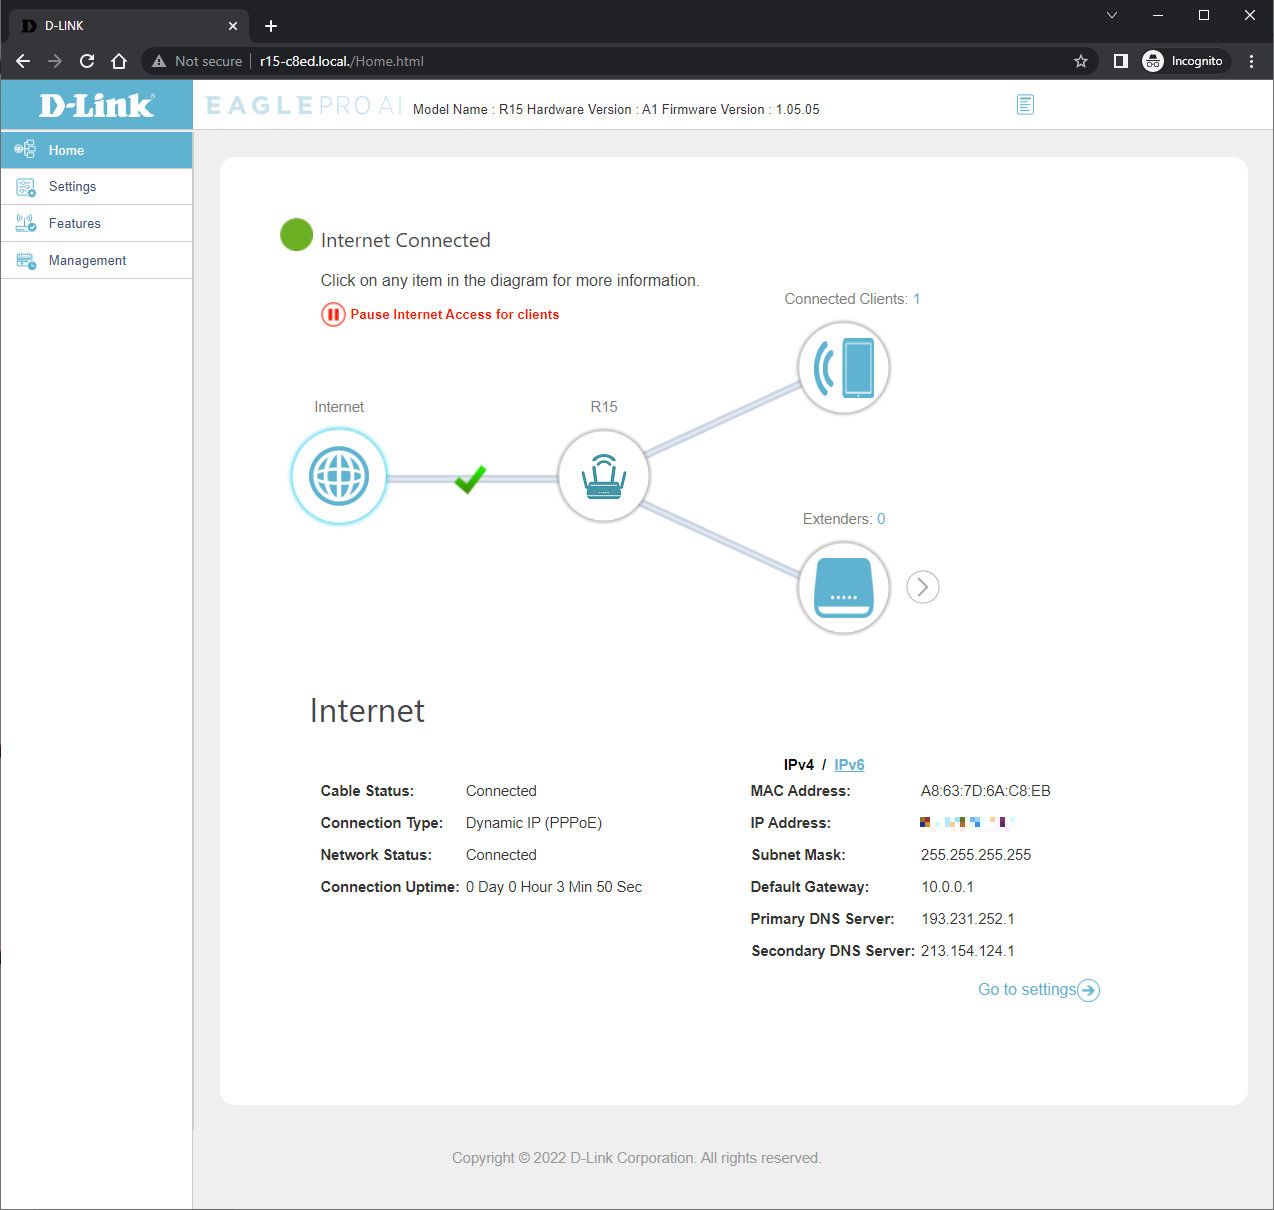The width and height of the screenshot is (1274, 1210).
Task: Open the Management menu
Action: [x=97, y=261]
